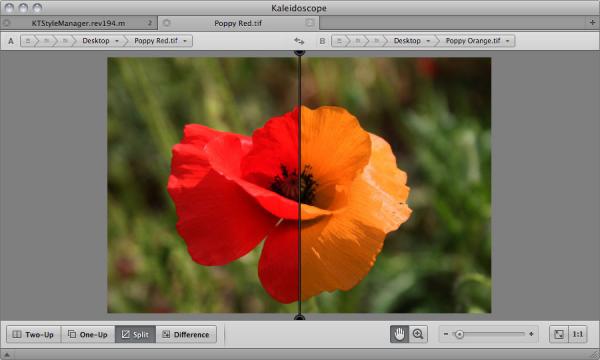The width and height of the screenshot is (600, 360).
Task: Click the minus end of zoom slider
Action: 446,334
